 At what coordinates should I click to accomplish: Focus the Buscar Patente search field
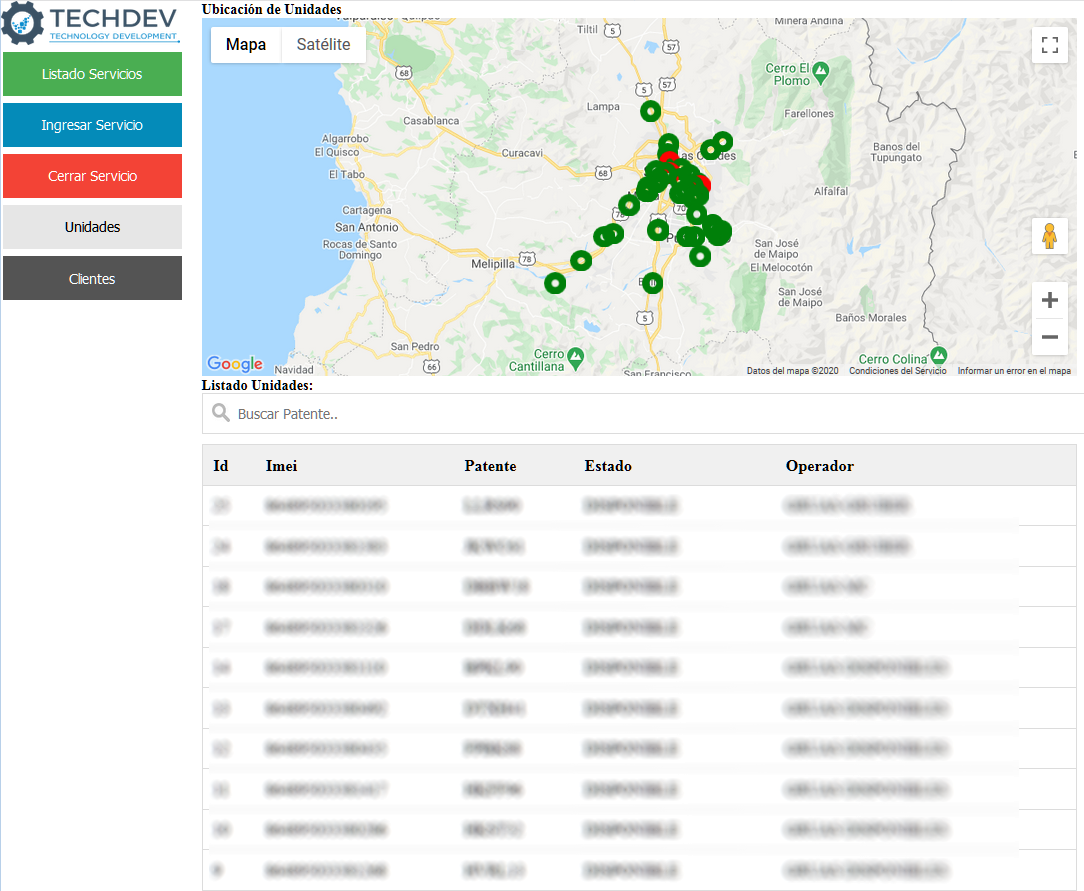(x=643, y=414)
